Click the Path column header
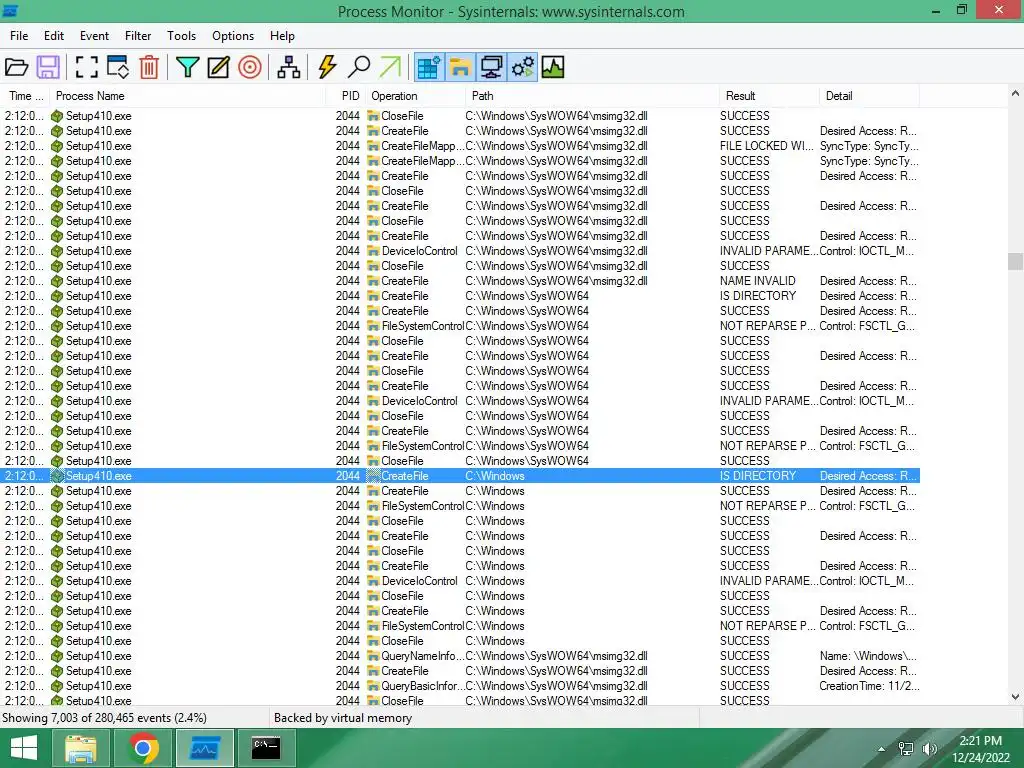Image resolution: width=1024 pixels, height=768 pixels. pyautogui.click(x=592, y=96)
